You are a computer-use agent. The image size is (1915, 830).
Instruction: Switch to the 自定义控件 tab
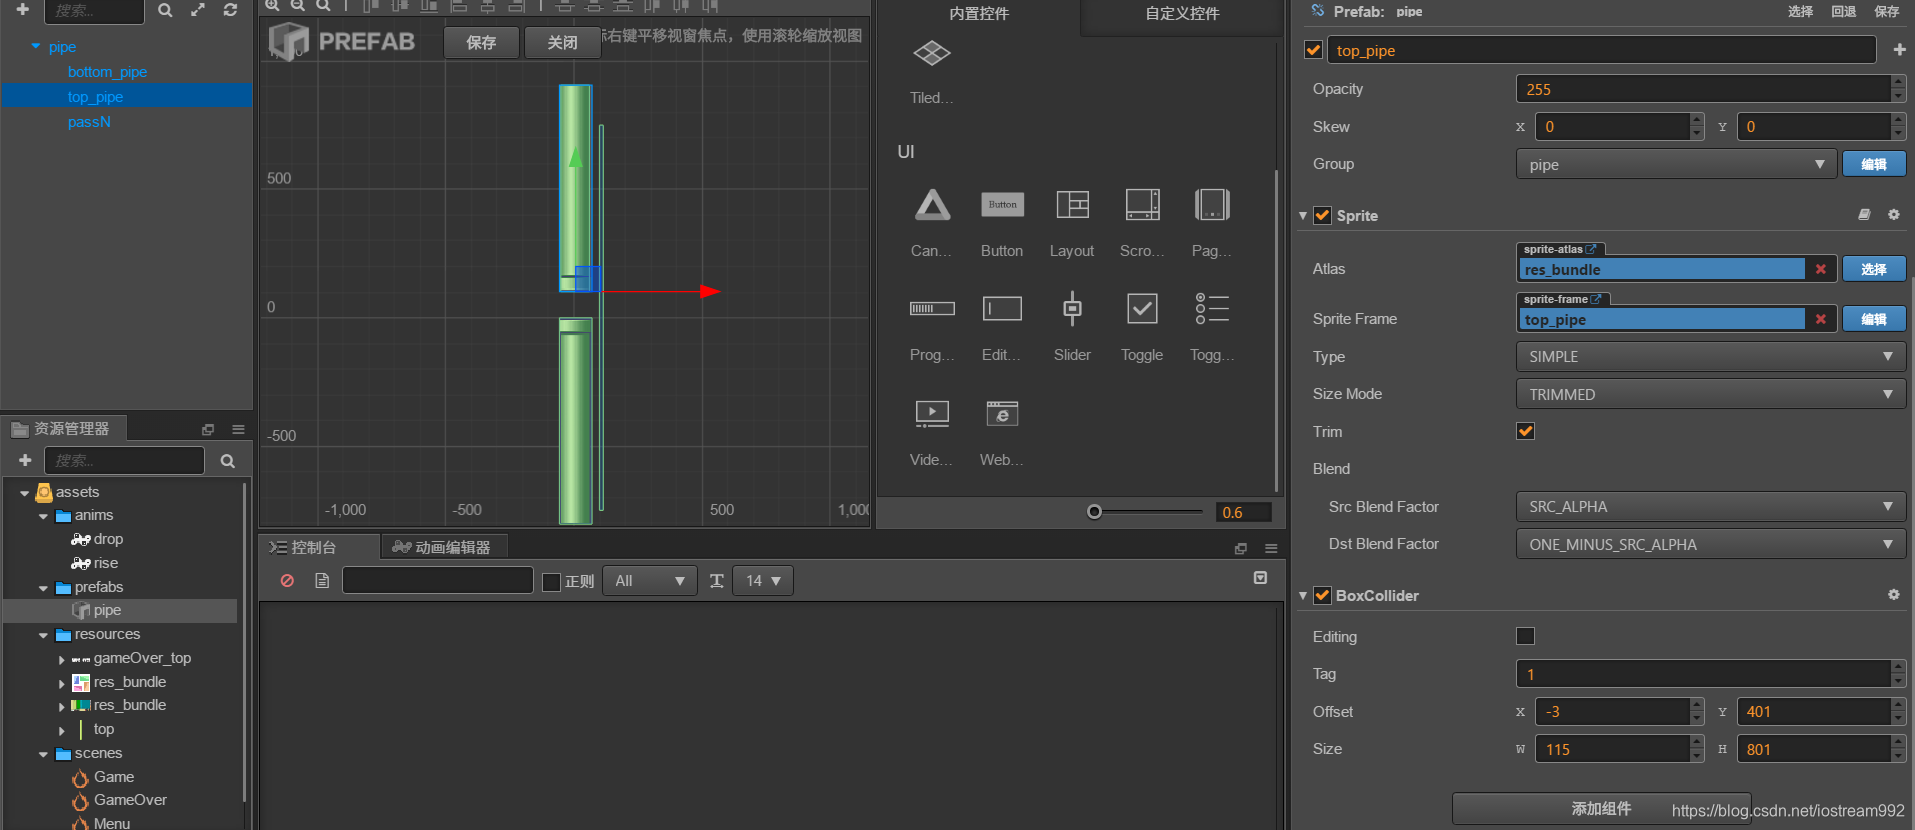click(1182, 14)
